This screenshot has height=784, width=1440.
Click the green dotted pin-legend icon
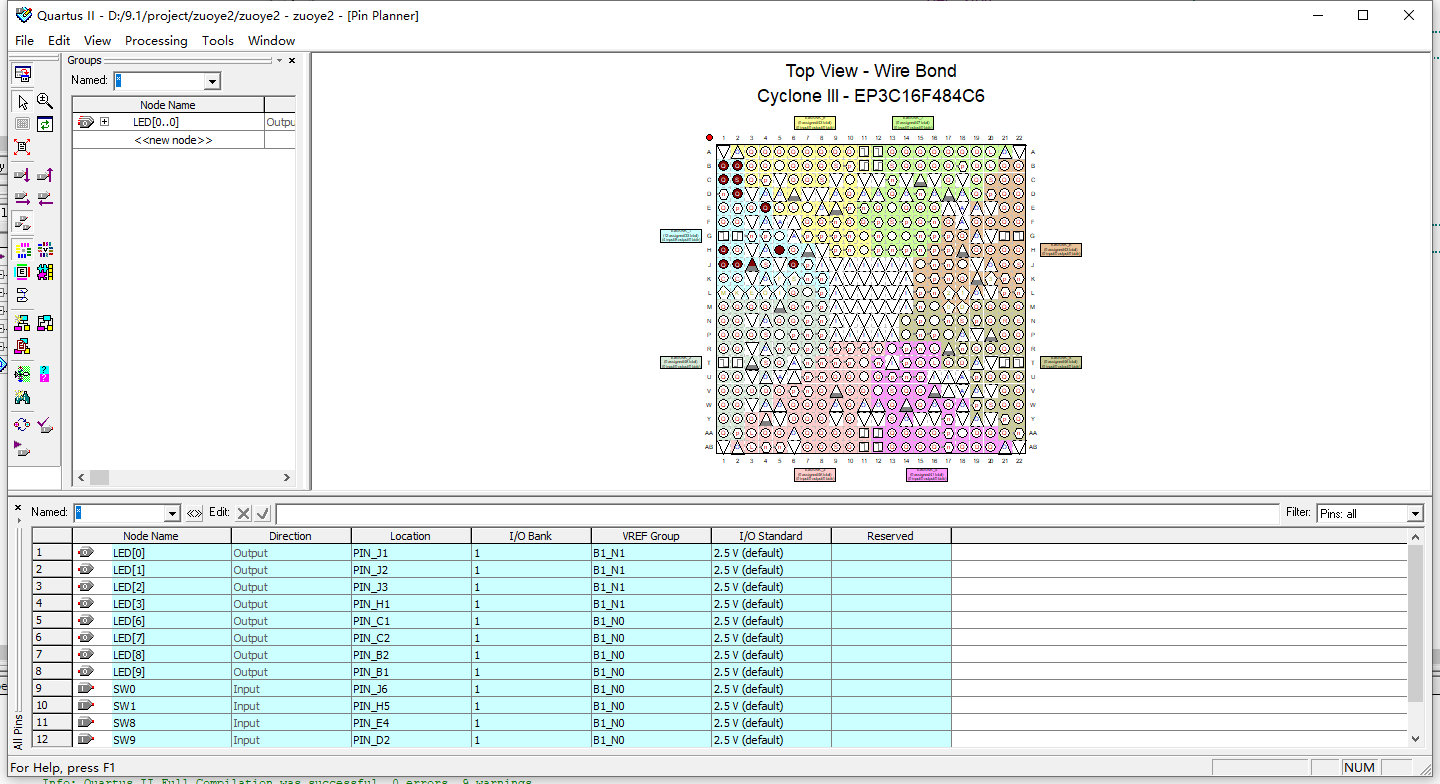coord(22,373)
